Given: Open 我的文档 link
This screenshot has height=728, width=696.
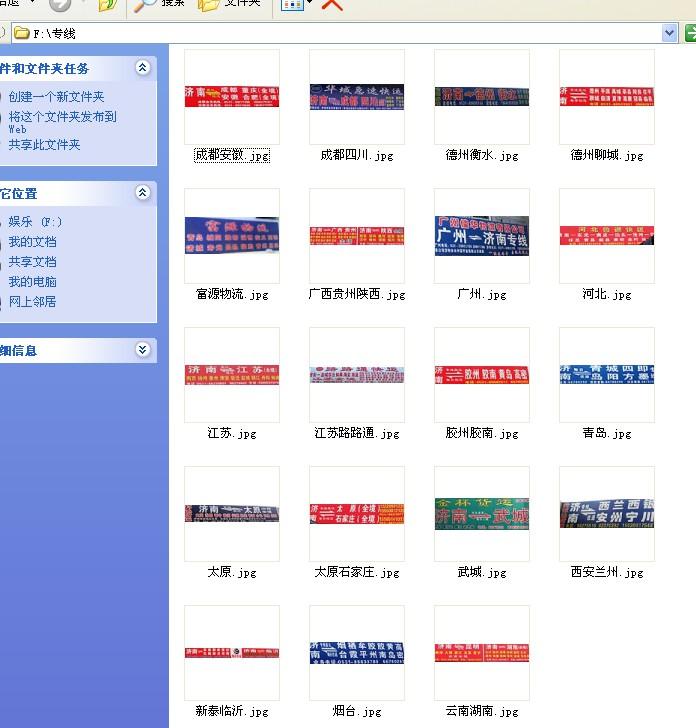Looking at the screenshot, I should 33,241.
